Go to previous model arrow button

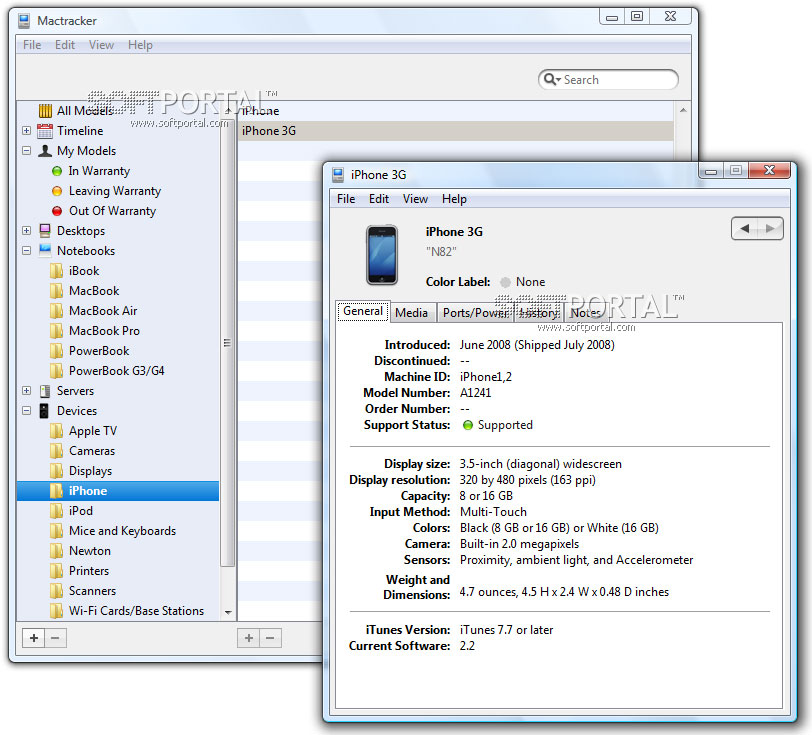(745, 228)
